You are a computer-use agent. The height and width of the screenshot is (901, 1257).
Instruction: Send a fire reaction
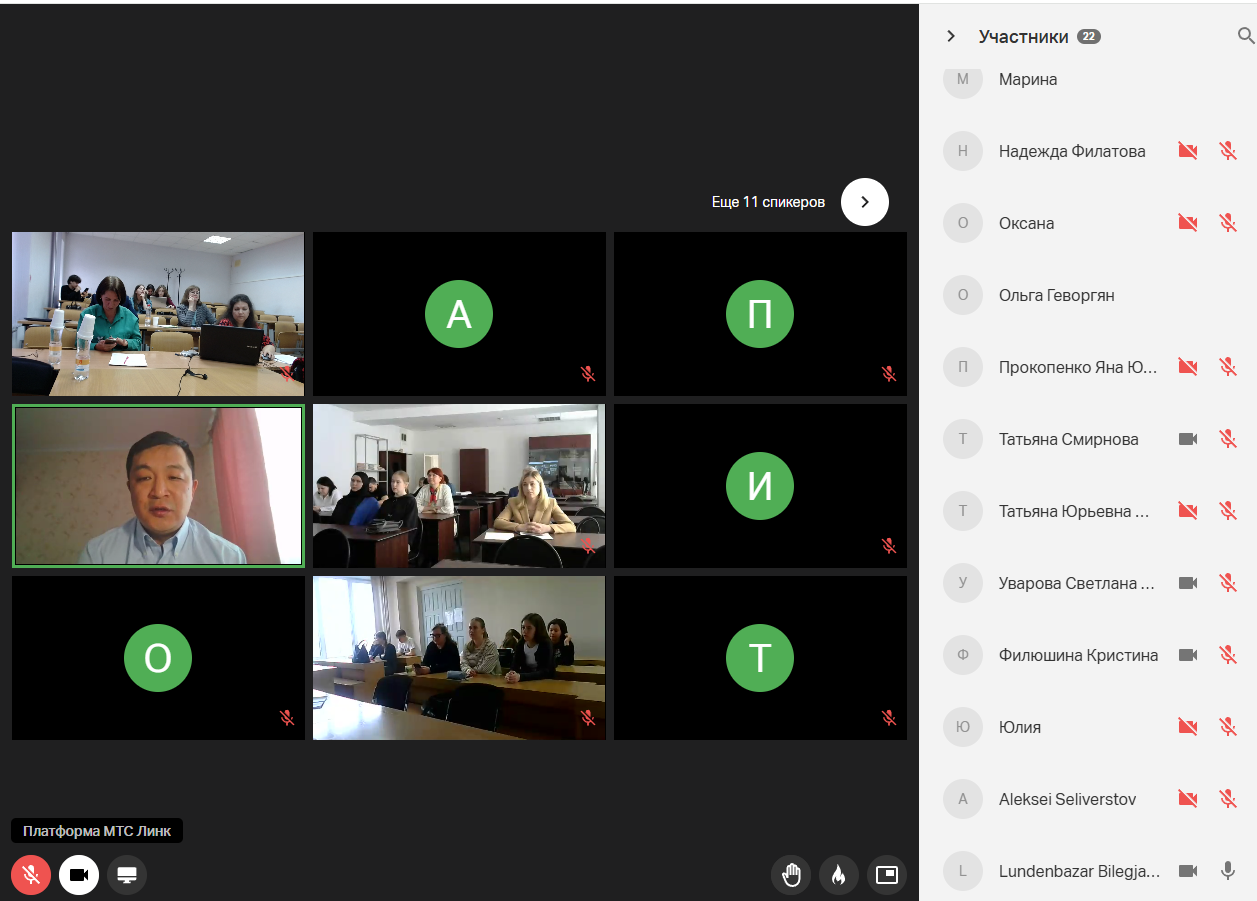pyautogui.click(x=839, y=875)
